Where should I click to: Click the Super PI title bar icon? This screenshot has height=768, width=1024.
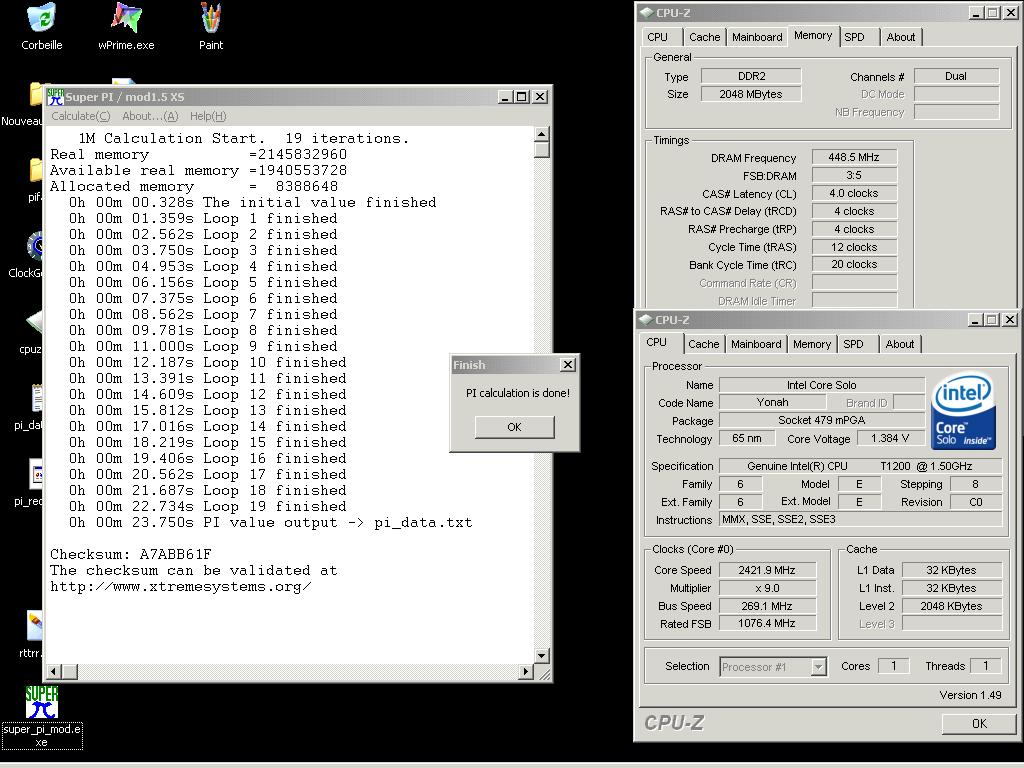click(x=55, y=97)
